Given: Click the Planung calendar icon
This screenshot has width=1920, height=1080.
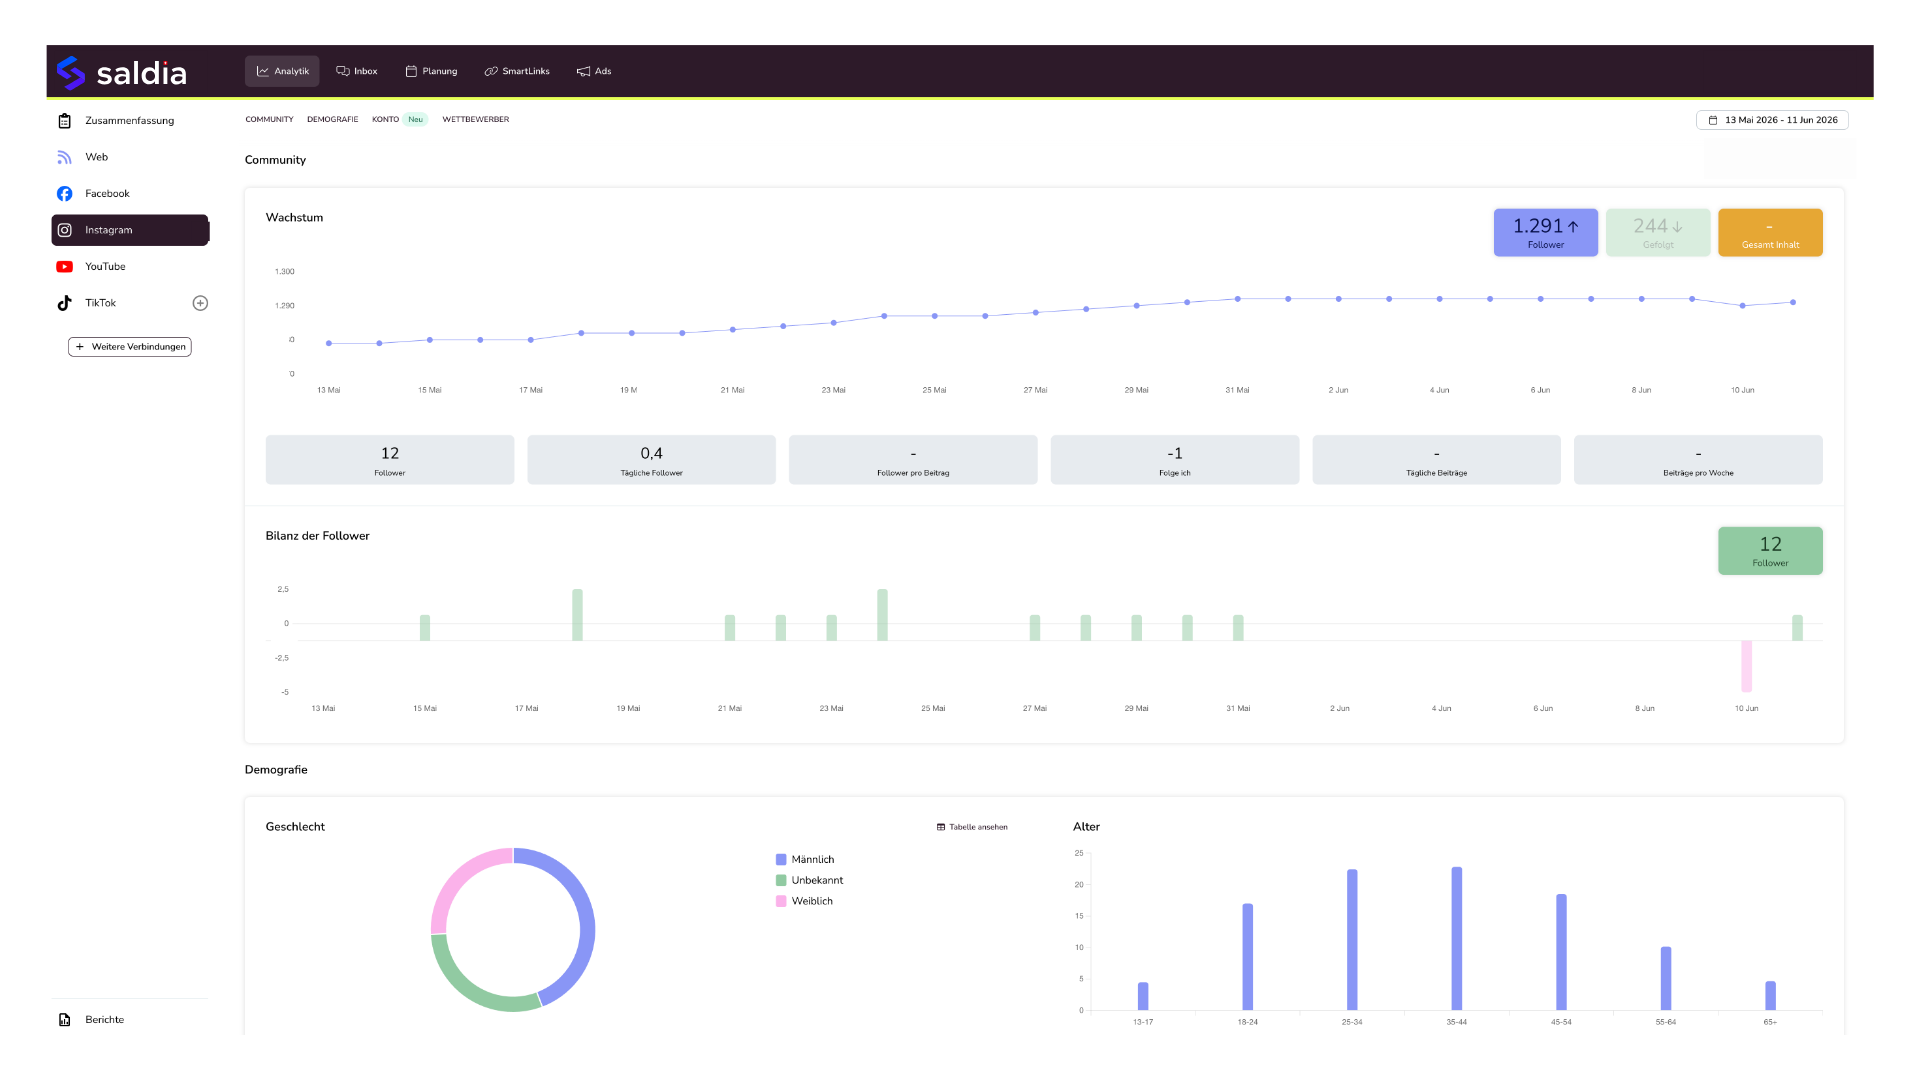Looking at the screenshot, I should (411, 71).
